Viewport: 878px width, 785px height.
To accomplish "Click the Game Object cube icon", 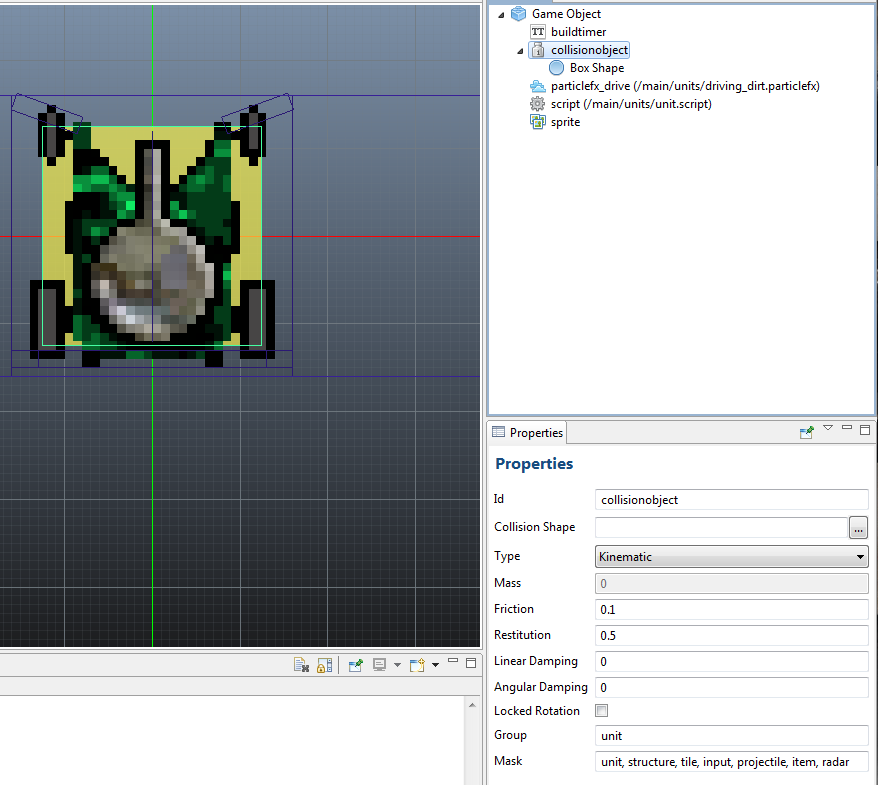I will pos(518,14).
